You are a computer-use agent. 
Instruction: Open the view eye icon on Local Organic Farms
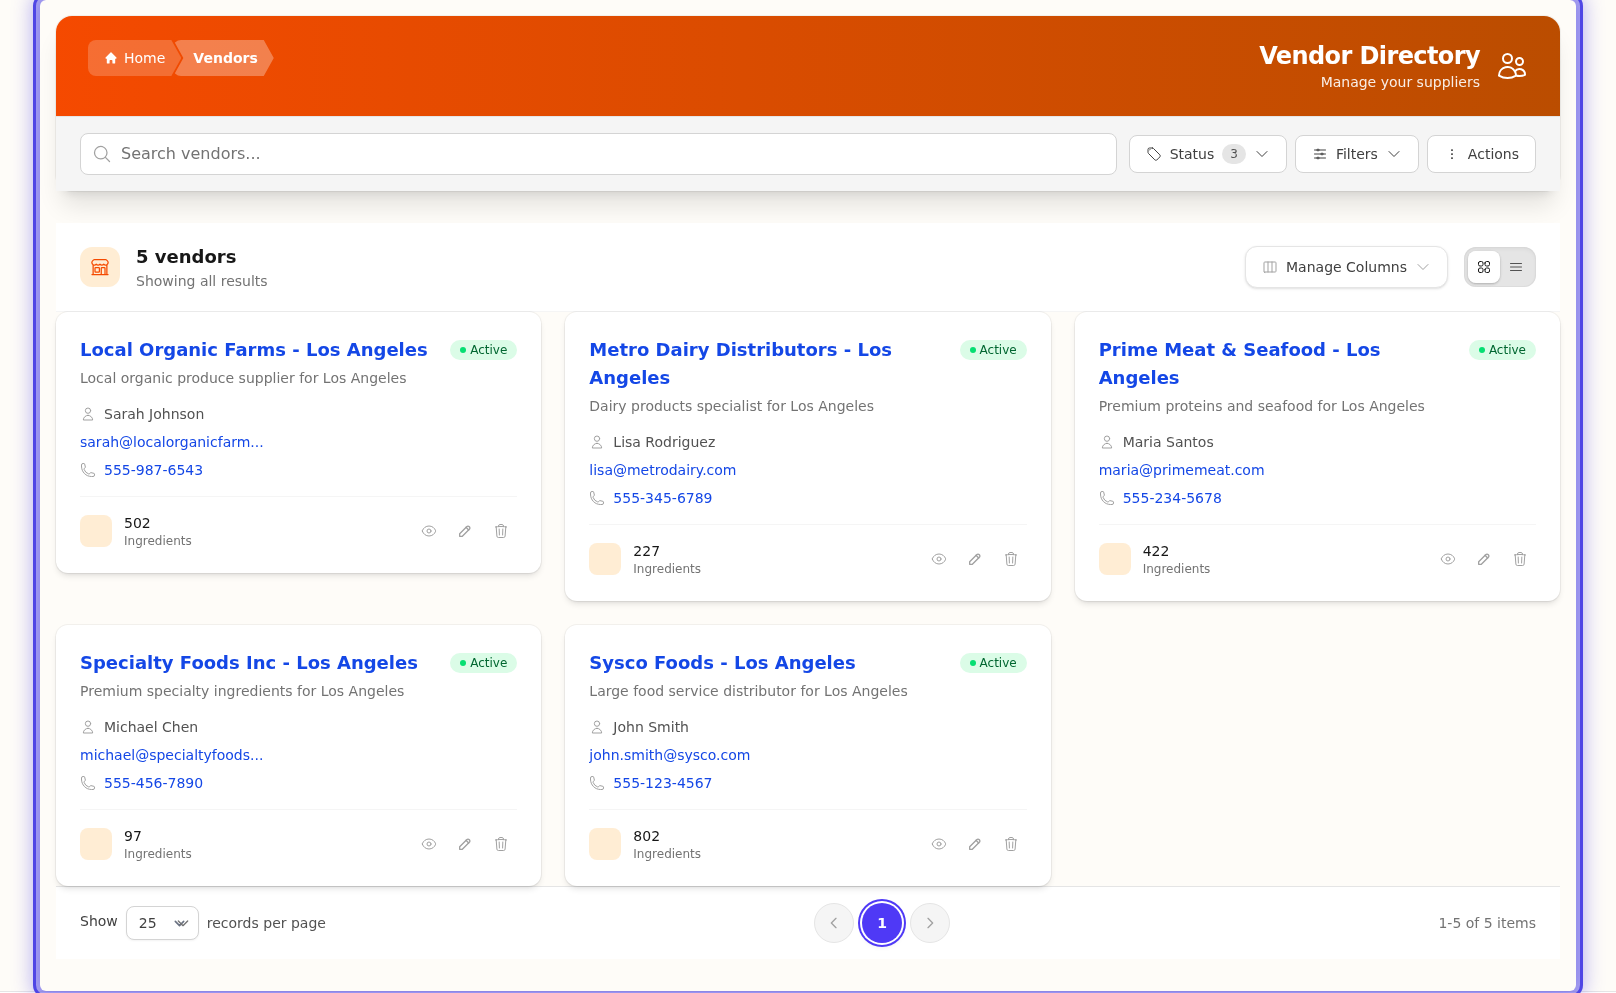pos(429,531)
